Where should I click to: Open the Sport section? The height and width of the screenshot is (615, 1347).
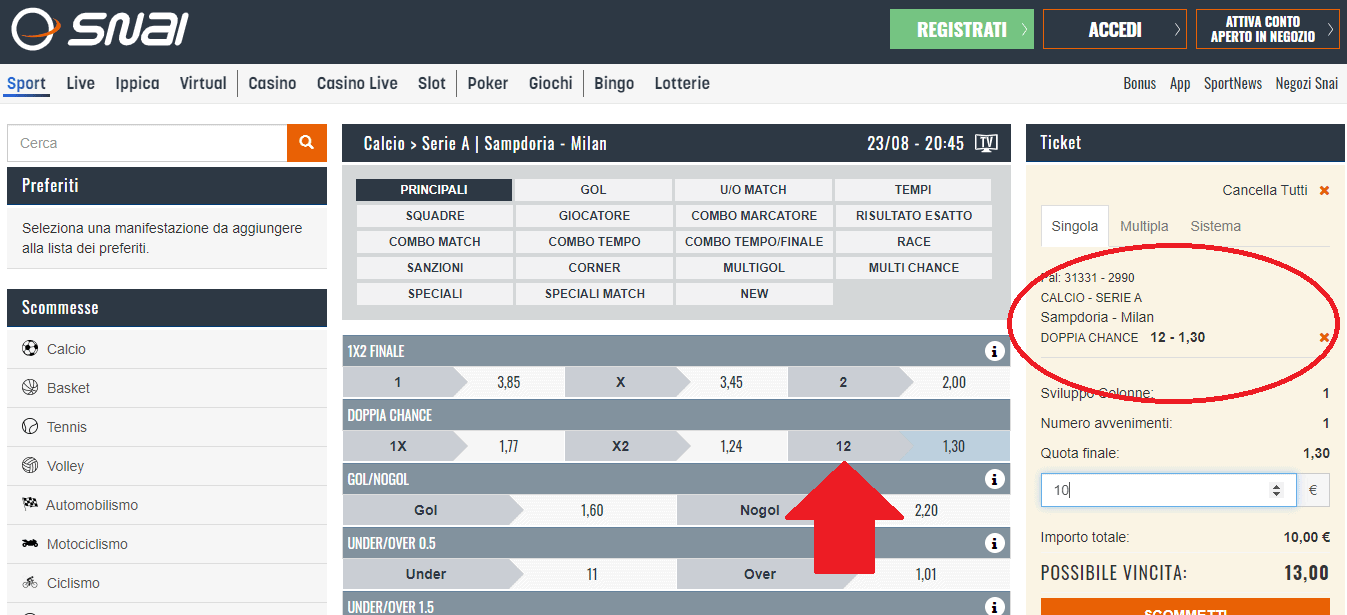click(x=26, y=83)
